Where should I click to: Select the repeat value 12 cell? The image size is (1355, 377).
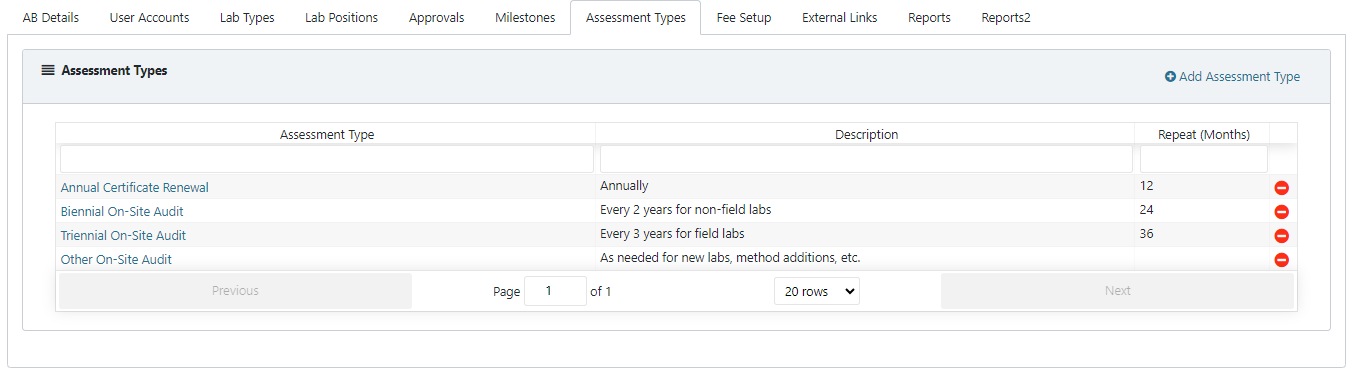coord(1202,186)
